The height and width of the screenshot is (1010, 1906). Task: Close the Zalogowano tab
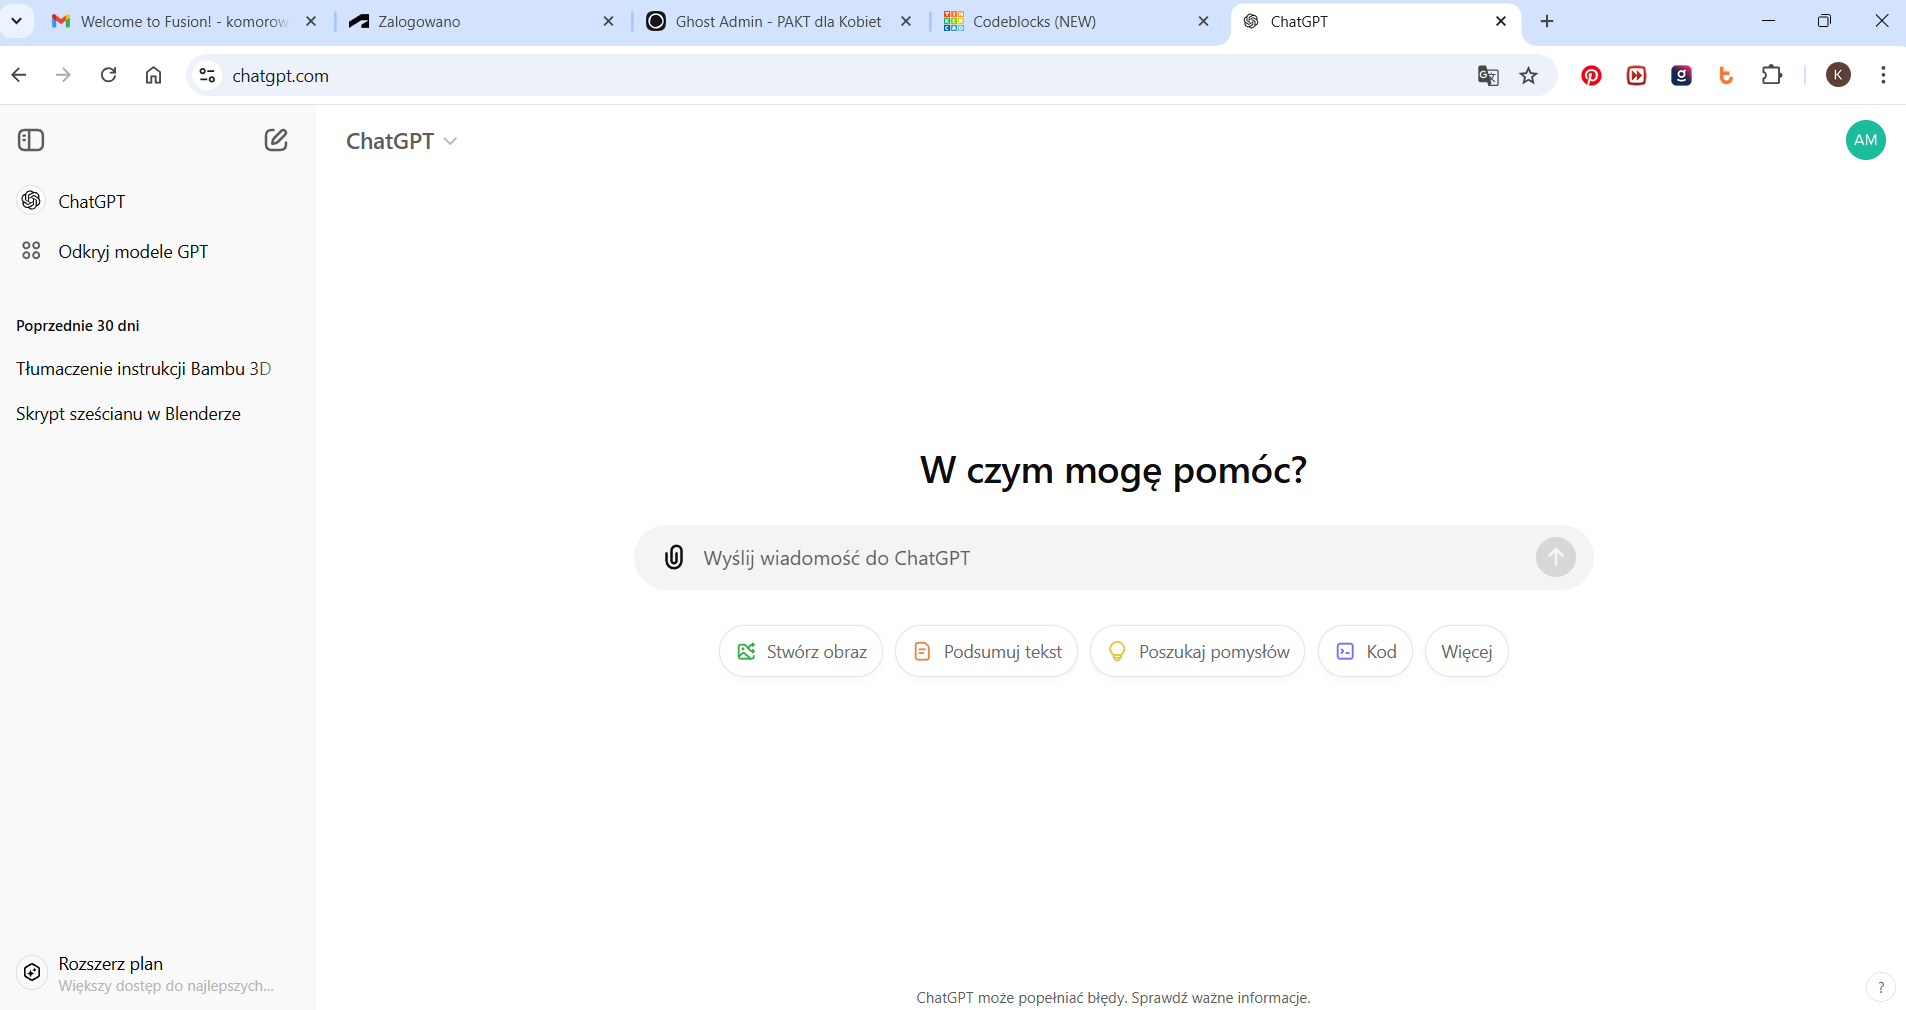pyautogui.click(x=608, y=21)
